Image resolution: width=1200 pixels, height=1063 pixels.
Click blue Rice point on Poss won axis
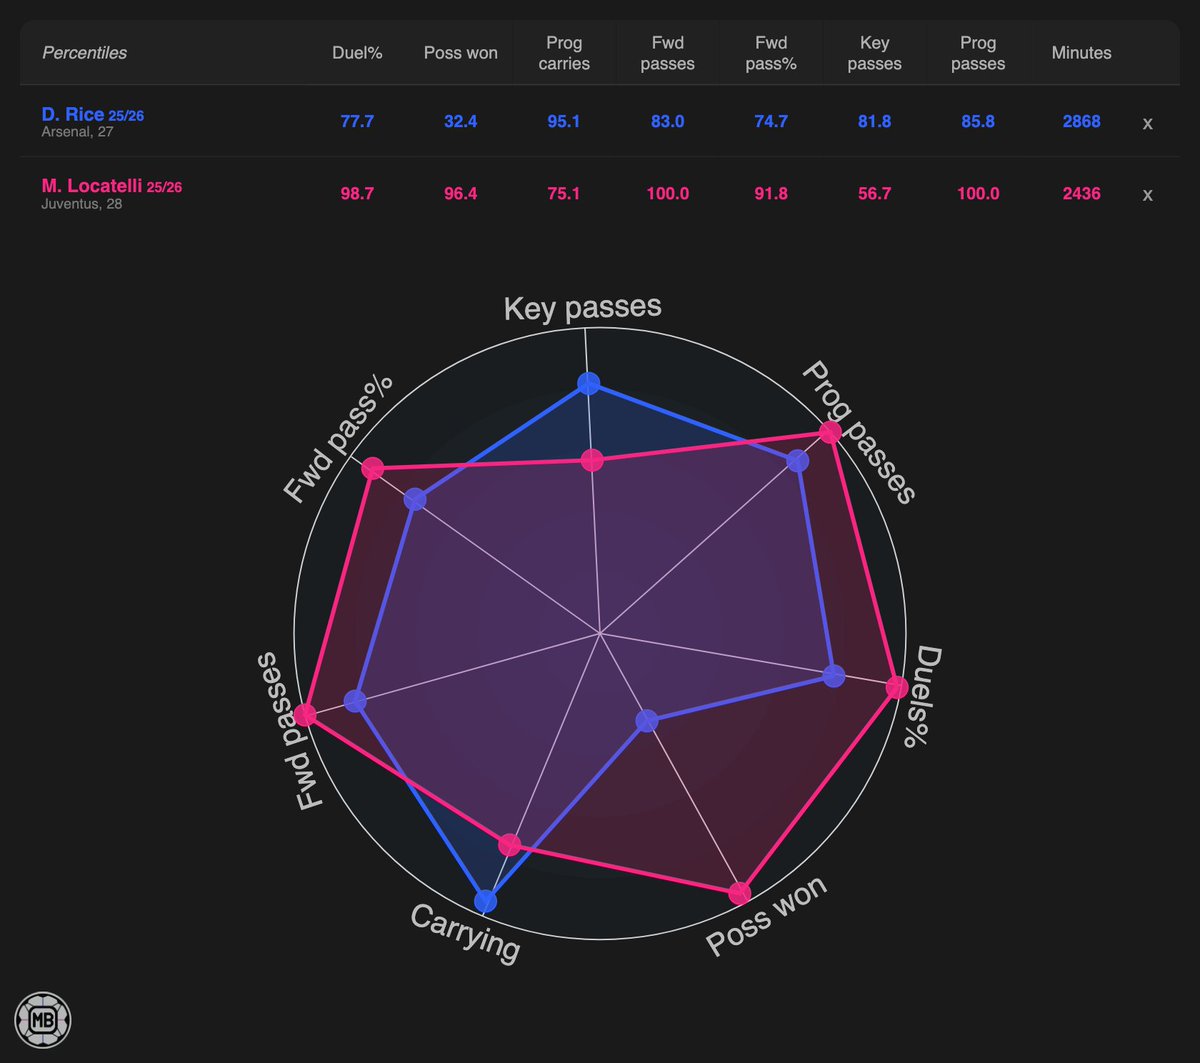click(647, 720)
